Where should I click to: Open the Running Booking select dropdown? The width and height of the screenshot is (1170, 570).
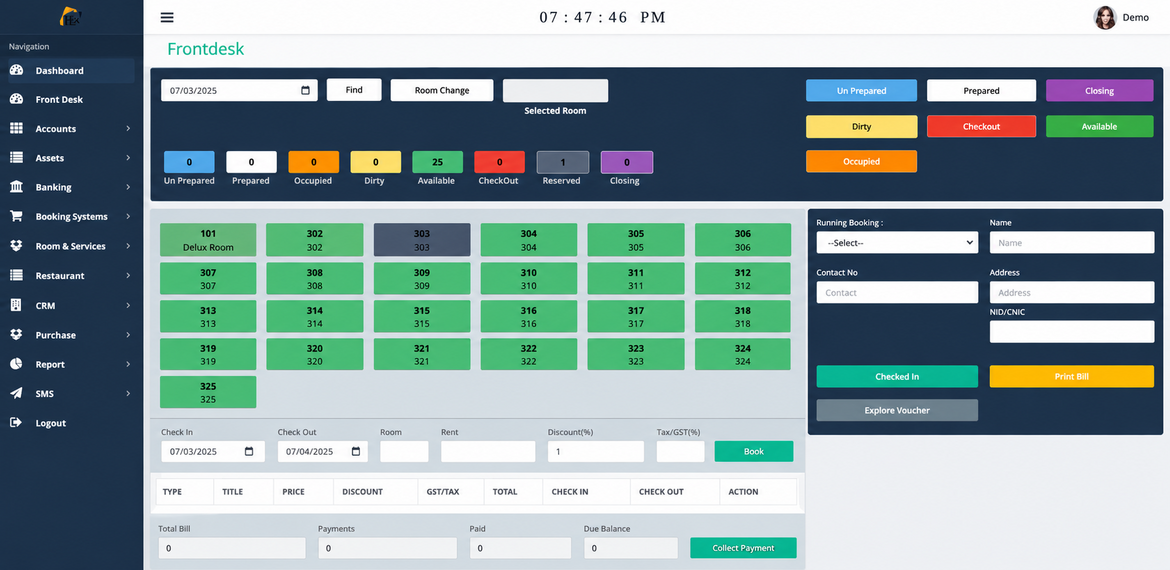(897, 242)
